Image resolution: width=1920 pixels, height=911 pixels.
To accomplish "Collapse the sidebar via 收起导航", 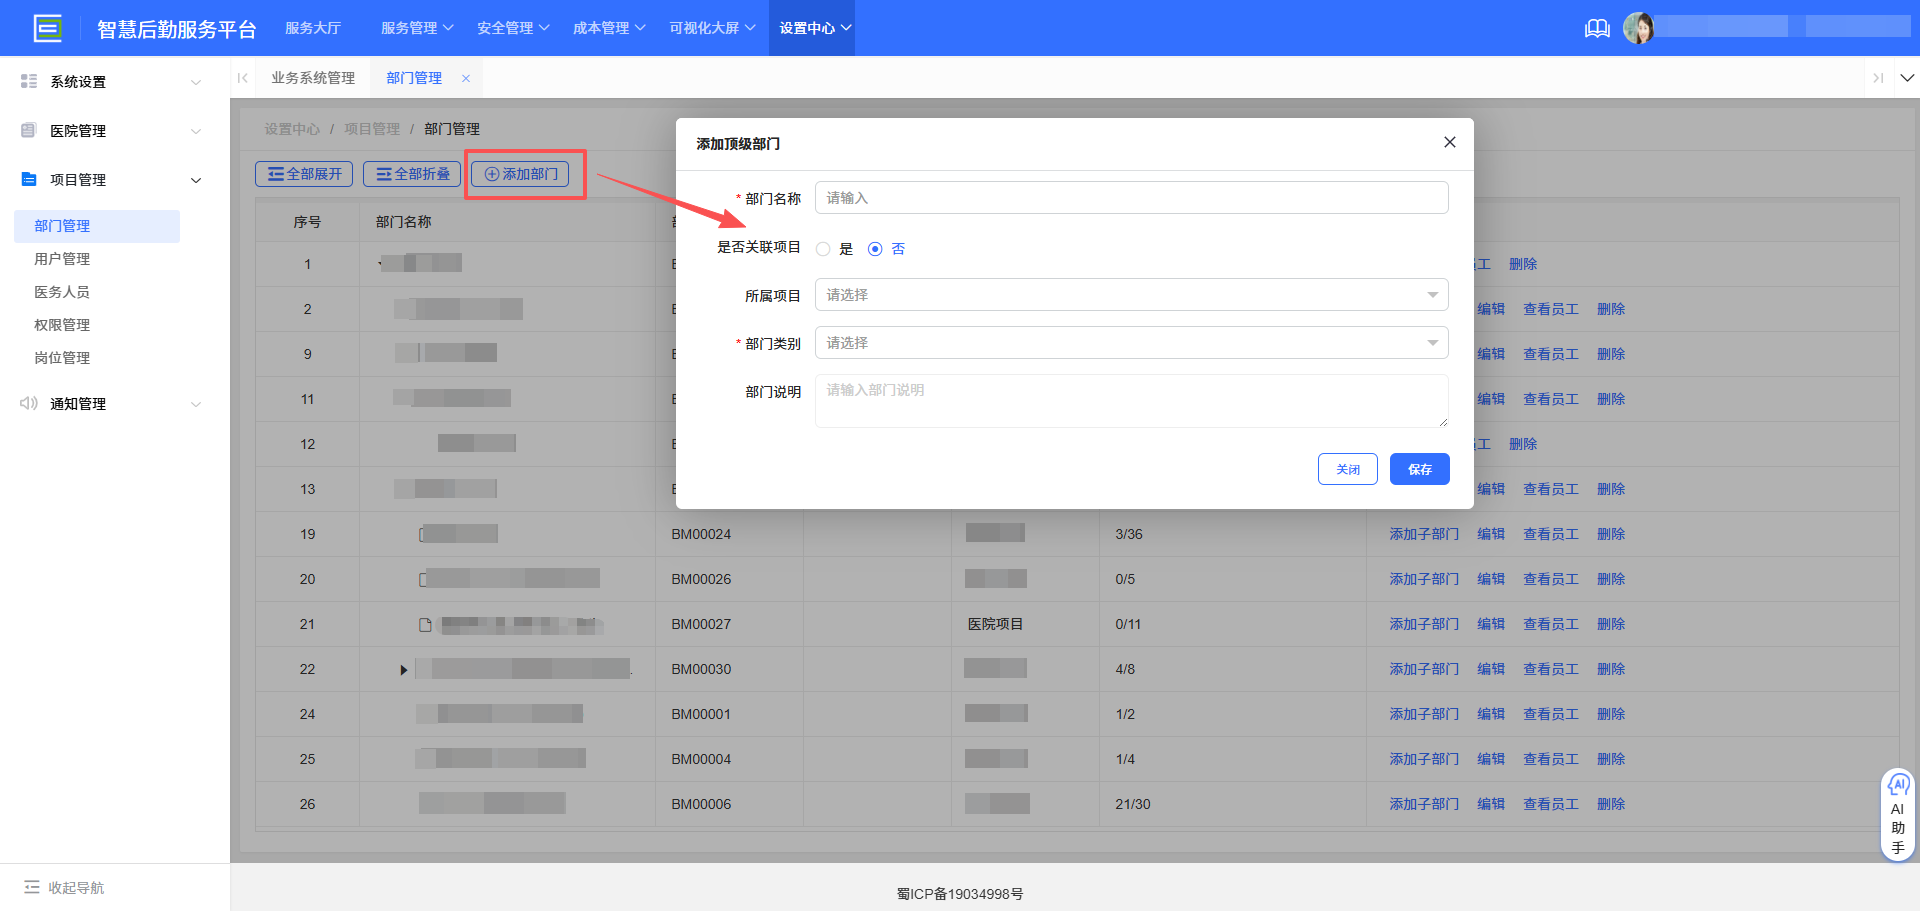I will coord(65,887).
